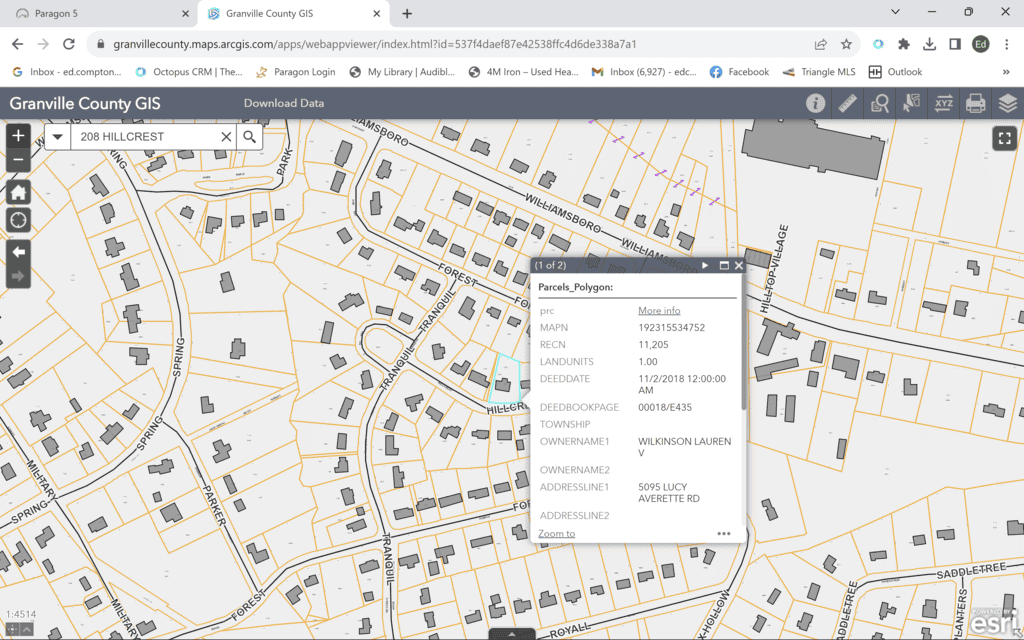1024x640 pixels.
Task: Click Zoom to in the popup
Action: coord(556,534)
